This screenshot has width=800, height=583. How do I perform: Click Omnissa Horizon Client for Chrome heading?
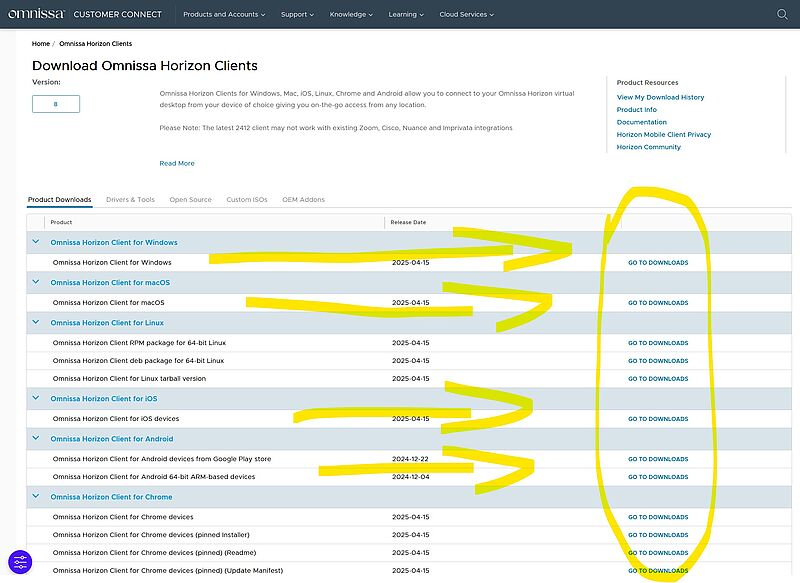pos(111,497)
